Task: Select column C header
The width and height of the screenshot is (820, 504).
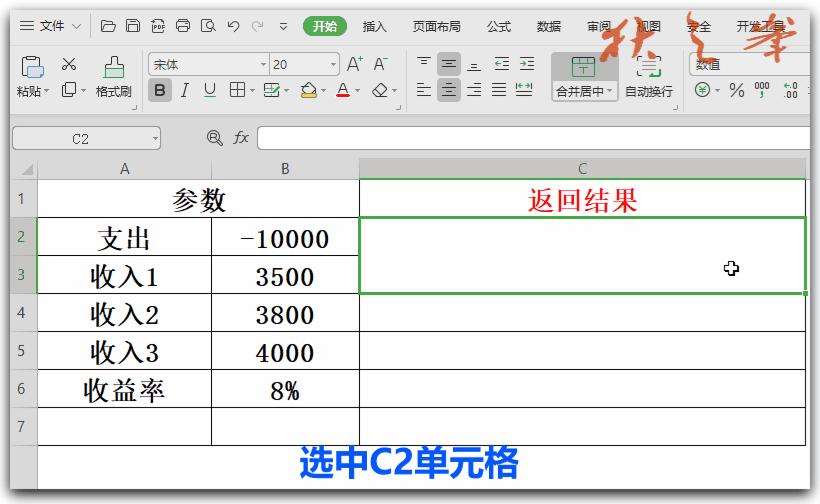Action: [582, 169]
